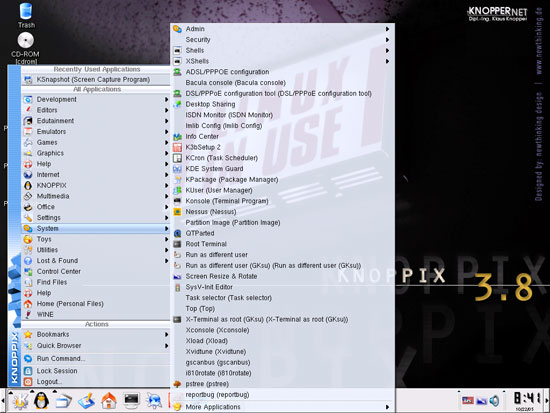Click the KCron scheduler icon
The height and width of the screenshot is (413, 550).
tap(177, 158)
